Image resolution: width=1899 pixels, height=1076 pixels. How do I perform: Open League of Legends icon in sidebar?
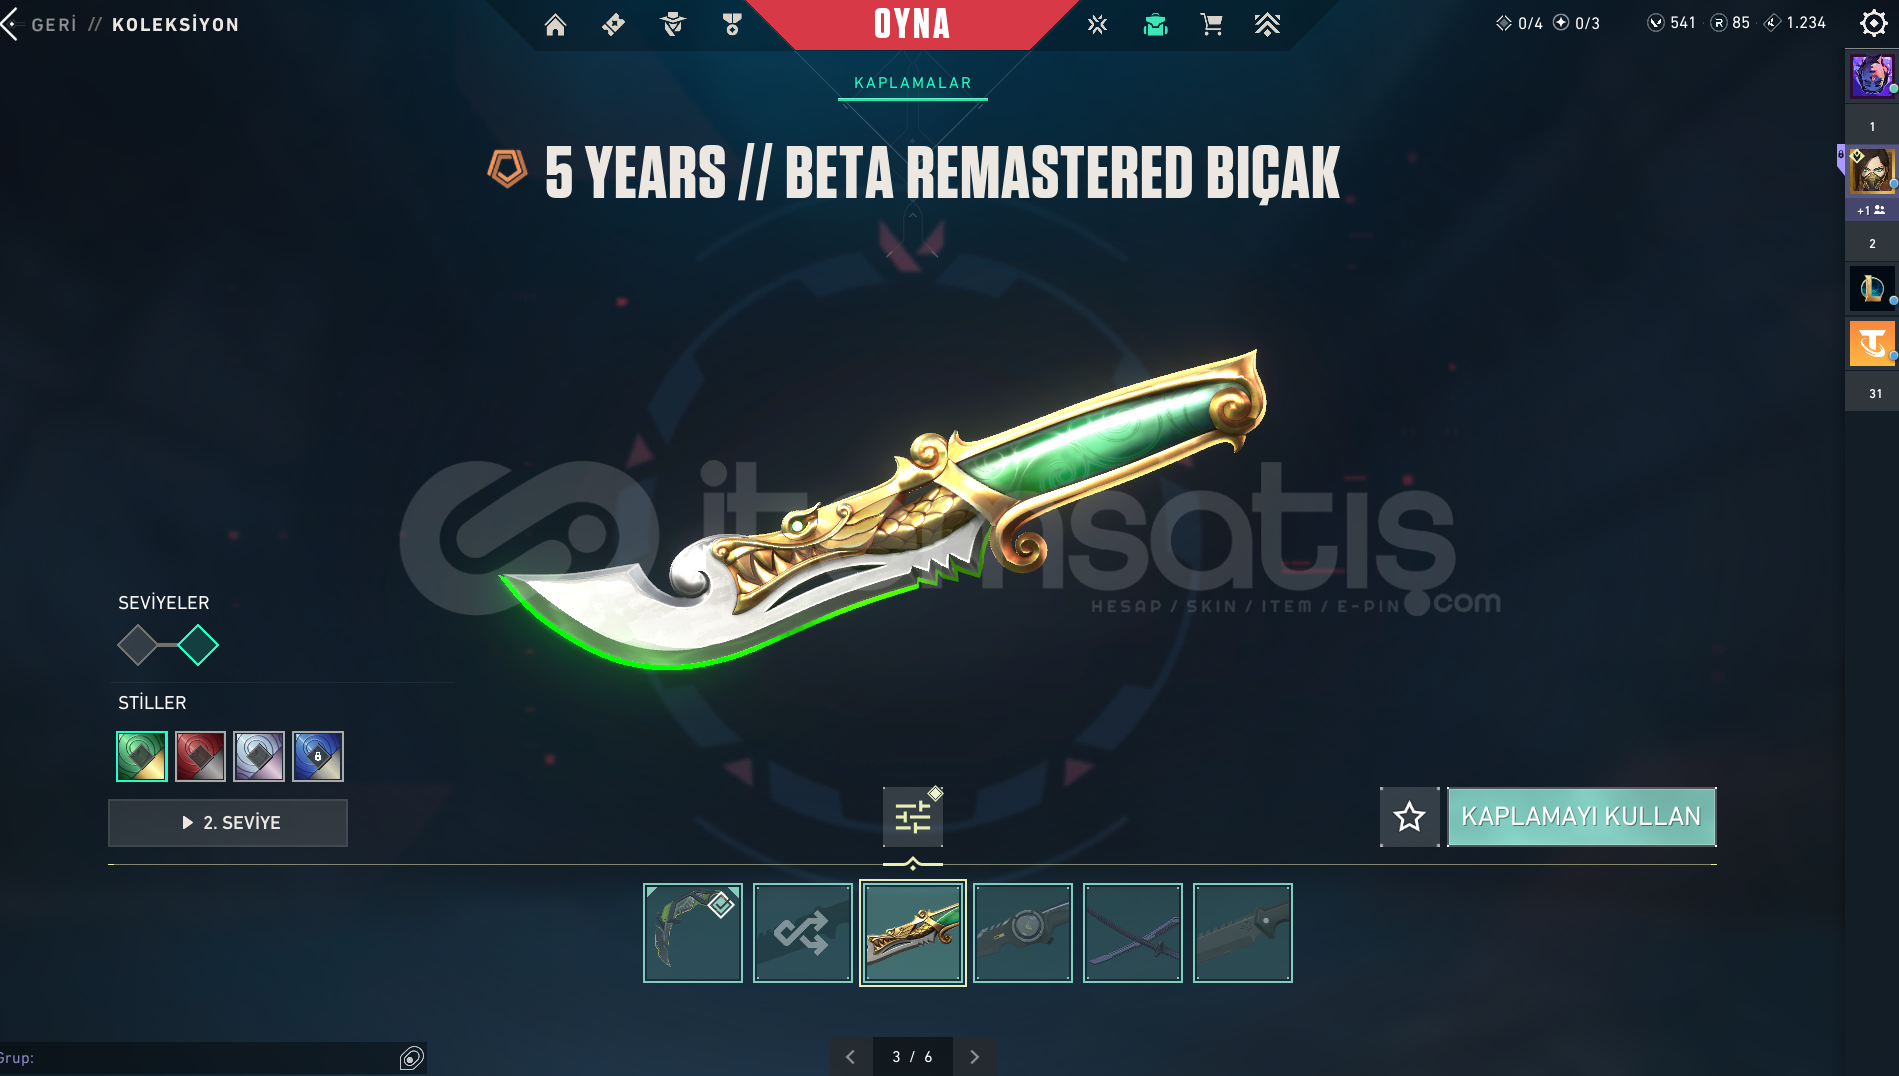pos(1871,289)
